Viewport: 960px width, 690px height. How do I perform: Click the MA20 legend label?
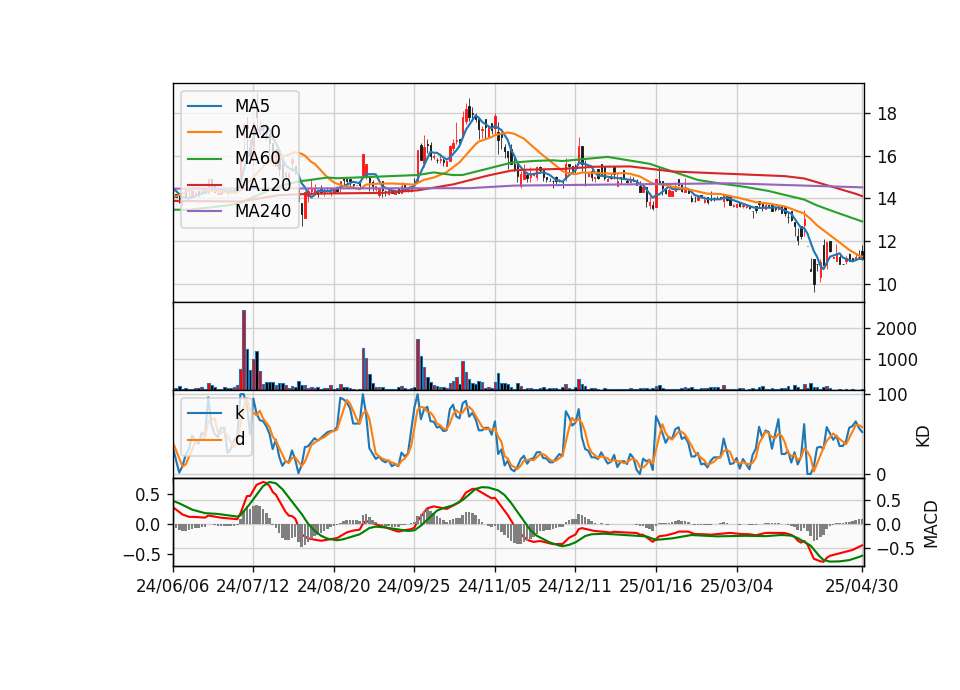(x=257, y=132)
